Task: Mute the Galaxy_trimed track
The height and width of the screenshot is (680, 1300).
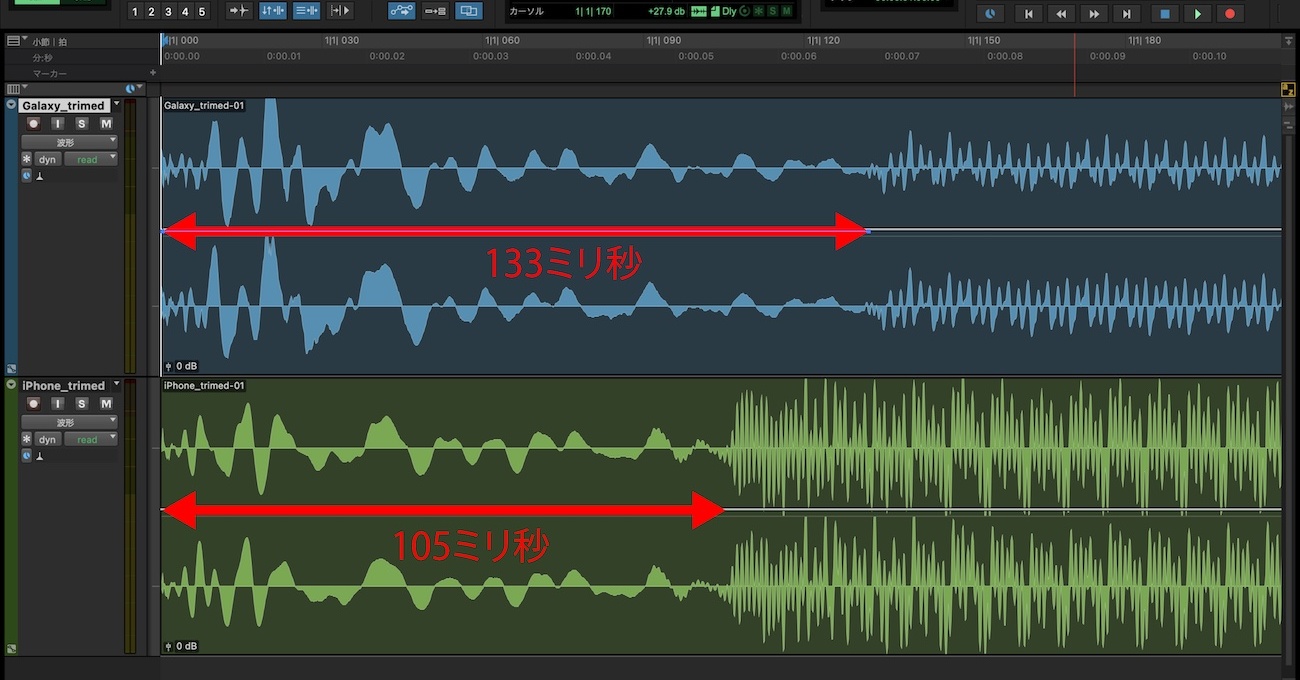Action: click(105, 124)
